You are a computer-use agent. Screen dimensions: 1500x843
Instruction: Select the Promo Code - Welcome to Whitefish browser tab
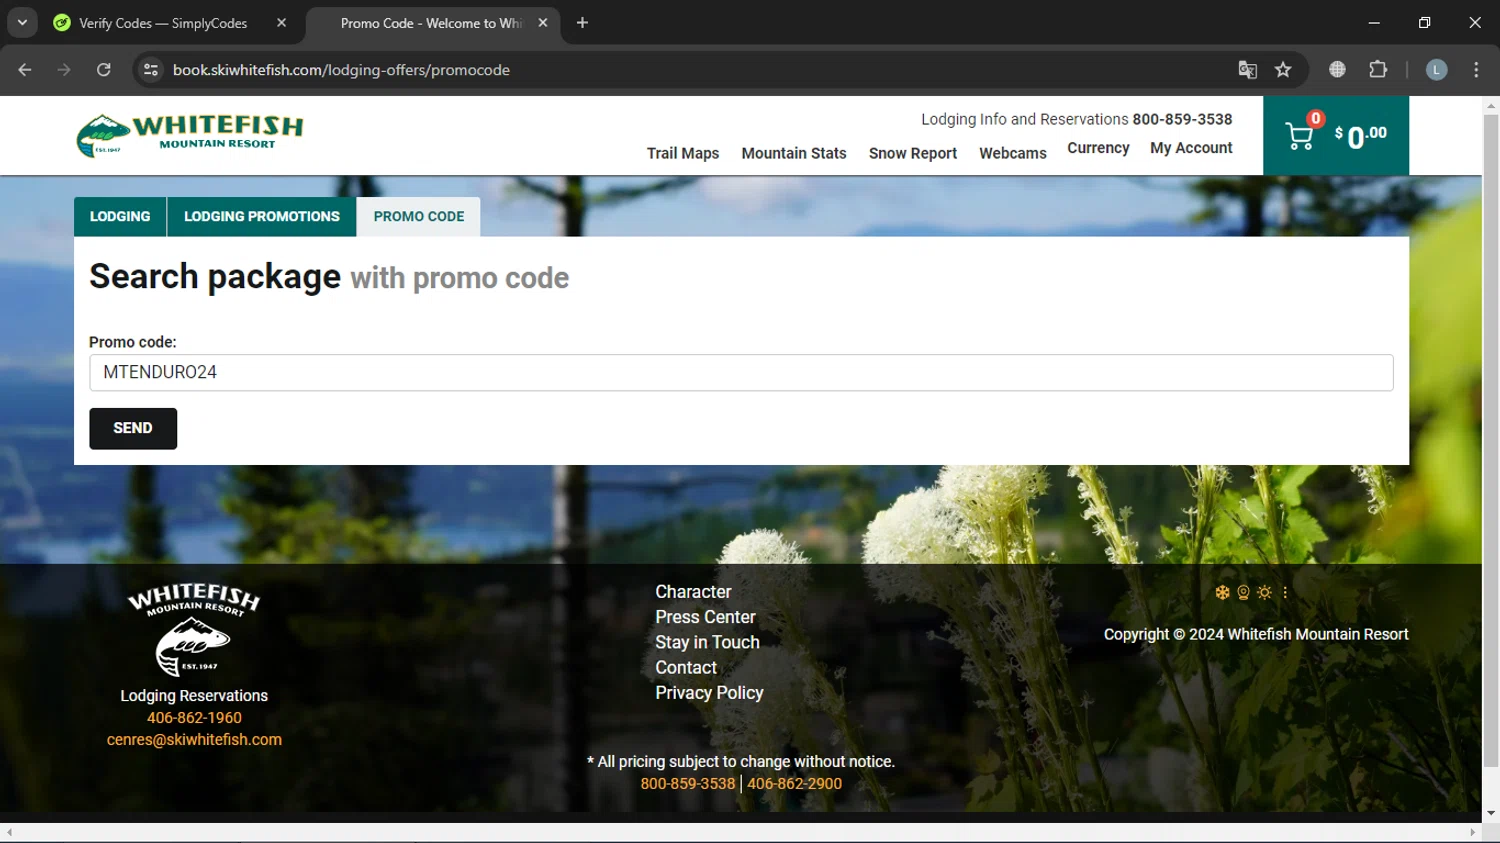coord(432,23)
